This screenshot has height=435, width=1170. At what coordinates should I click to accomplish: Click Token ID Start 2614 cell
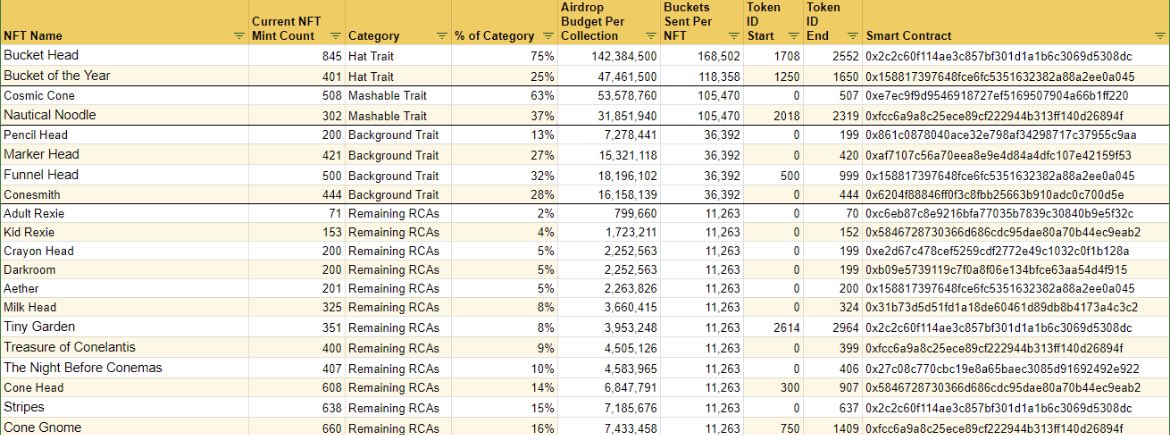coord(774,328)
